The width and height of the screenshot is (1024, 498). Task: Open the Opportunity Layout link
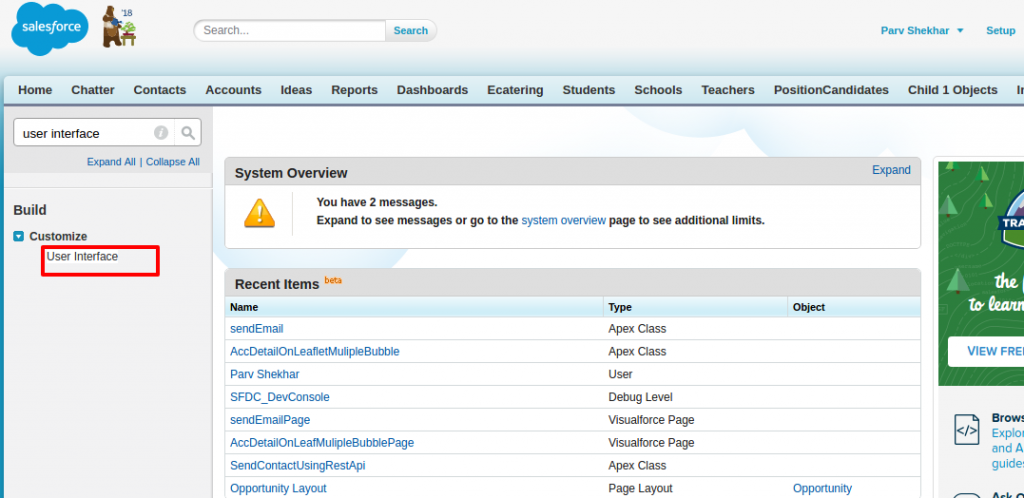[x=278, y=489]
